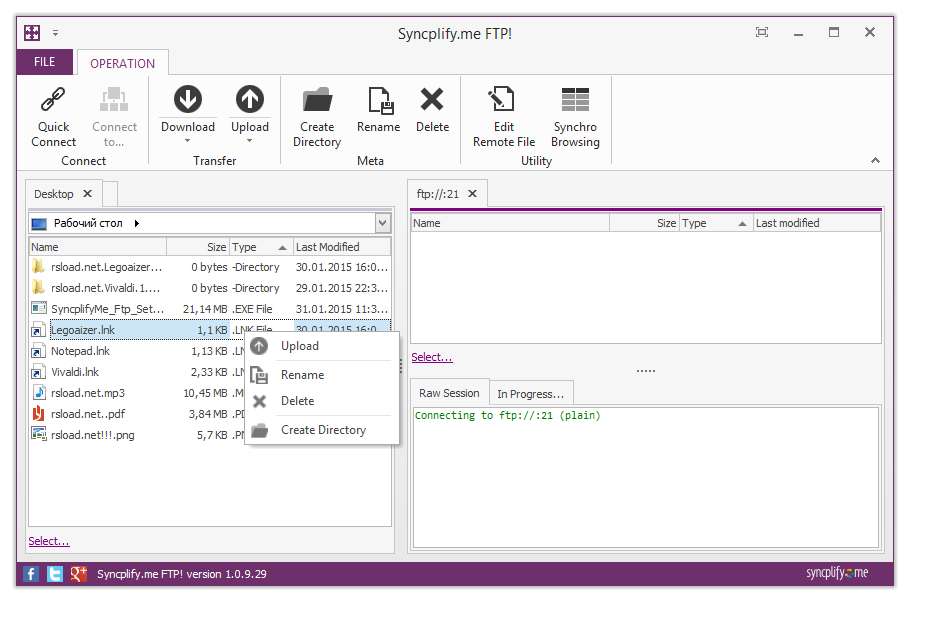Click the Connect to... network icon
This screenshot has height=627, width=937.
pos(114,99)
